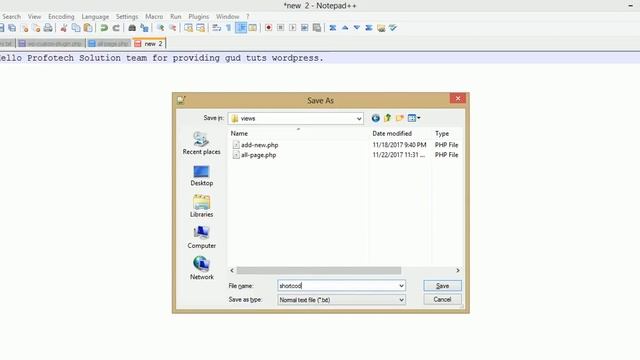The height and width of the screenshot is (360, 640).
Task: Click Run Macro Multiple Times icon
Action: pos(304,28)
